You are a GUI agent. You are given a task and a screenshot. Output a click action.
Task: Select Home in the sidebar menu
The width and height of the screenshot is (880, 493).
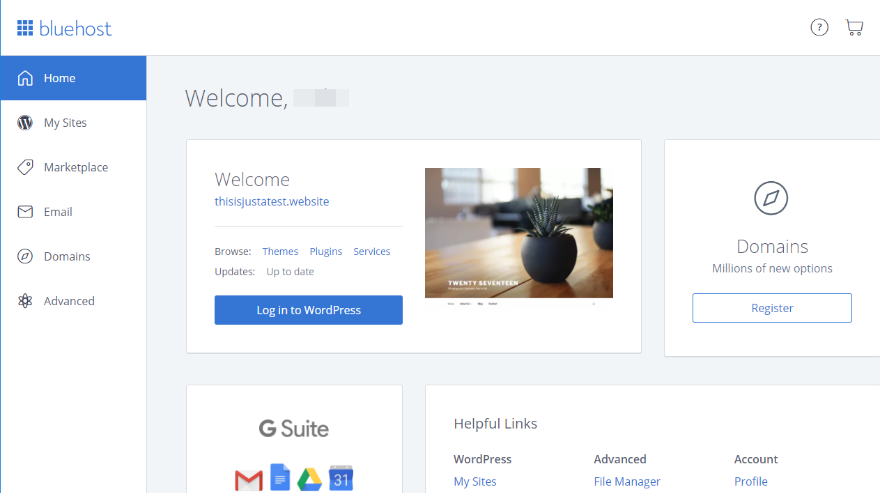74,78
